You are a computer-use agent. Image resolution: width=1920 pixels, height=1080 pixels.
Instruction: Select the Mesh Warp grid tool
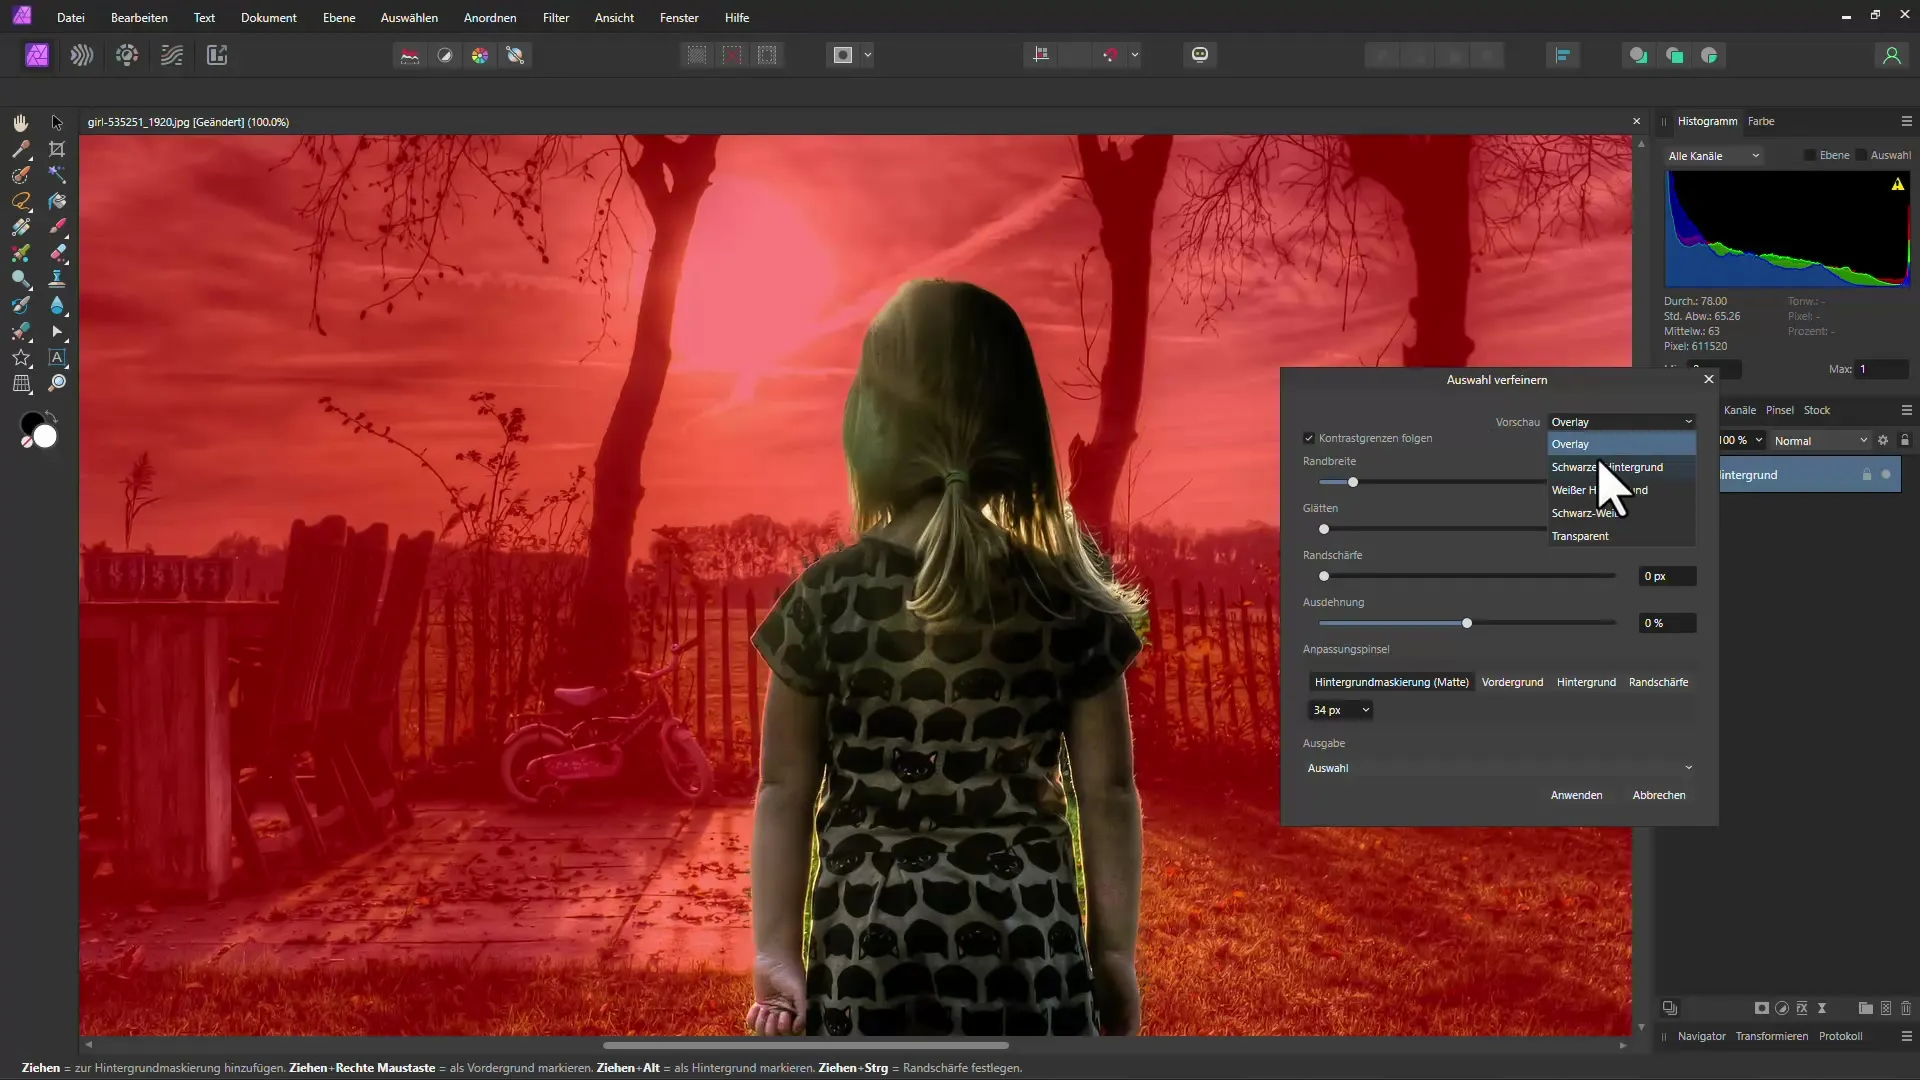click(x=20, y=383)
